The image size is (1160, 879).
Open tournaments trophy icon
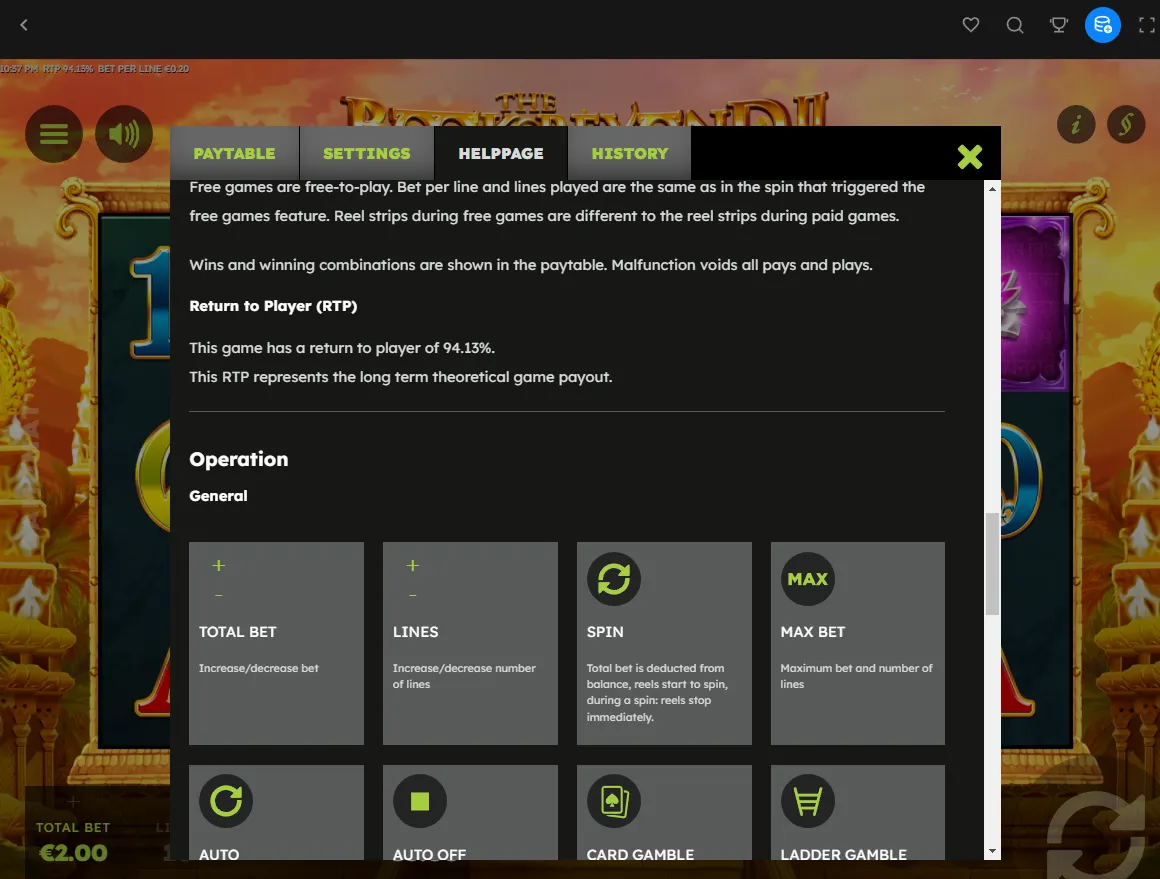1059,25
